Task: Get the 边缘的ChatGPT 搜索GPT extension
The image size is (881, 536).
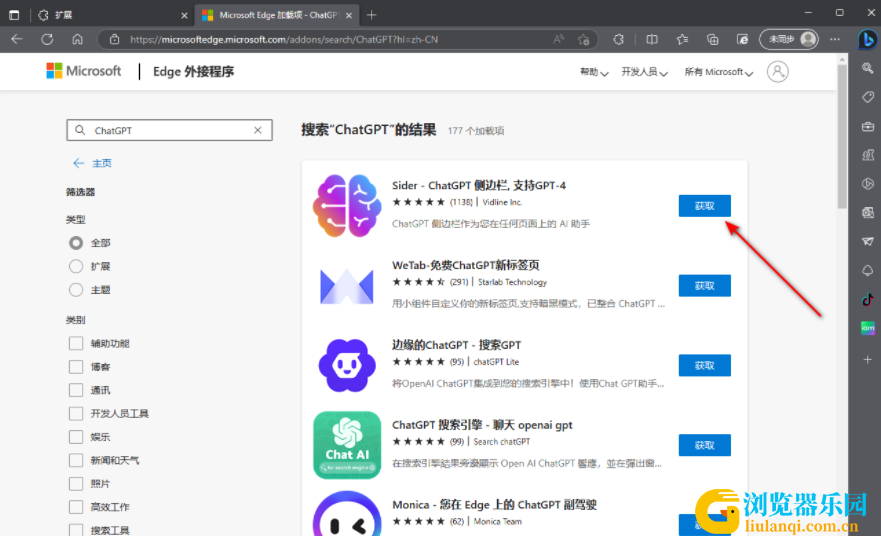Action: click(705, 366)
